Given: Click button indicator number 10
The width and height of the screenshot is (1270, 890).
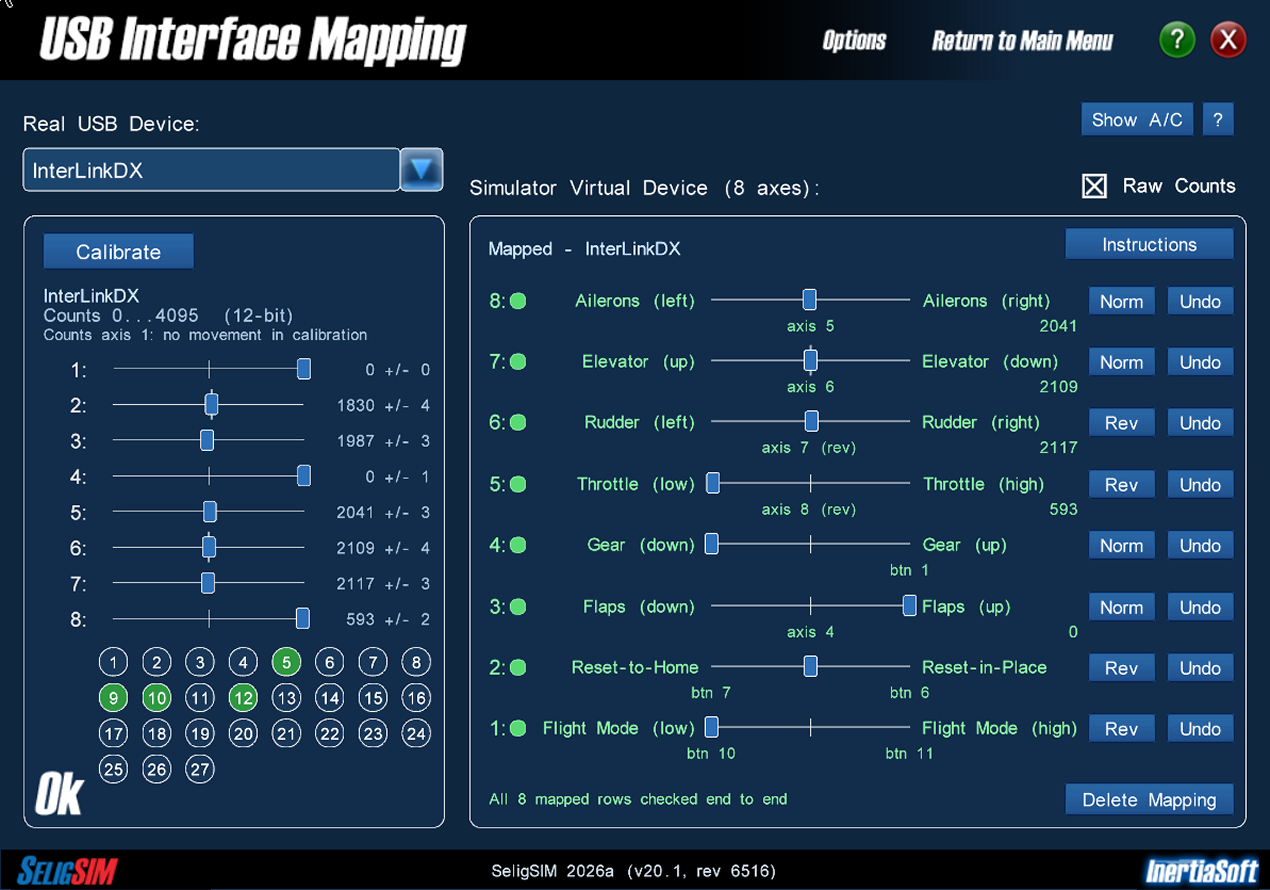Looking at the screenshot, I should [x=157, y=698].
